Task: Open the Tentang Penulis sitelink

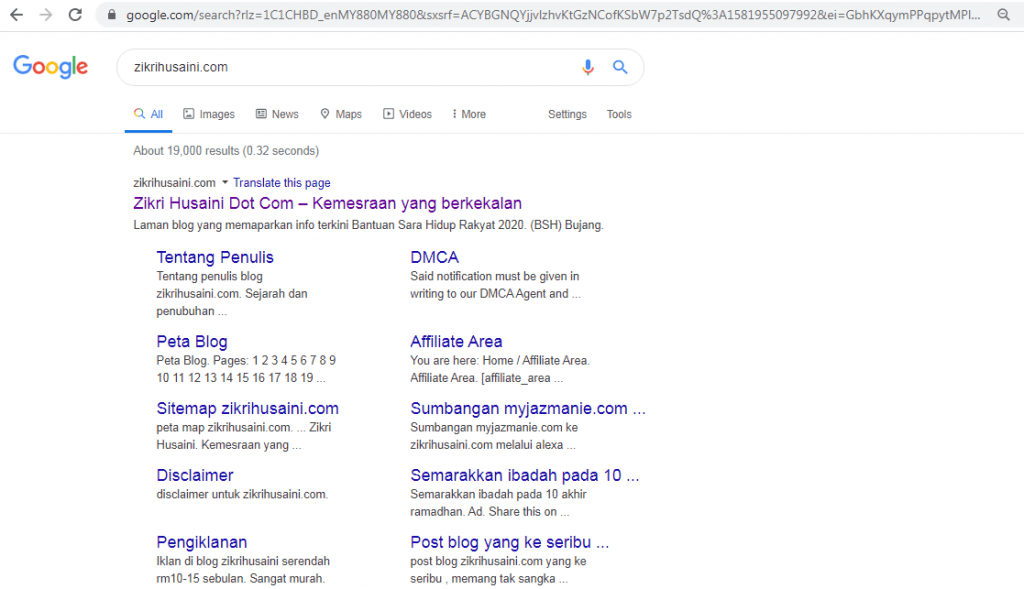Action: pos(215,257)
